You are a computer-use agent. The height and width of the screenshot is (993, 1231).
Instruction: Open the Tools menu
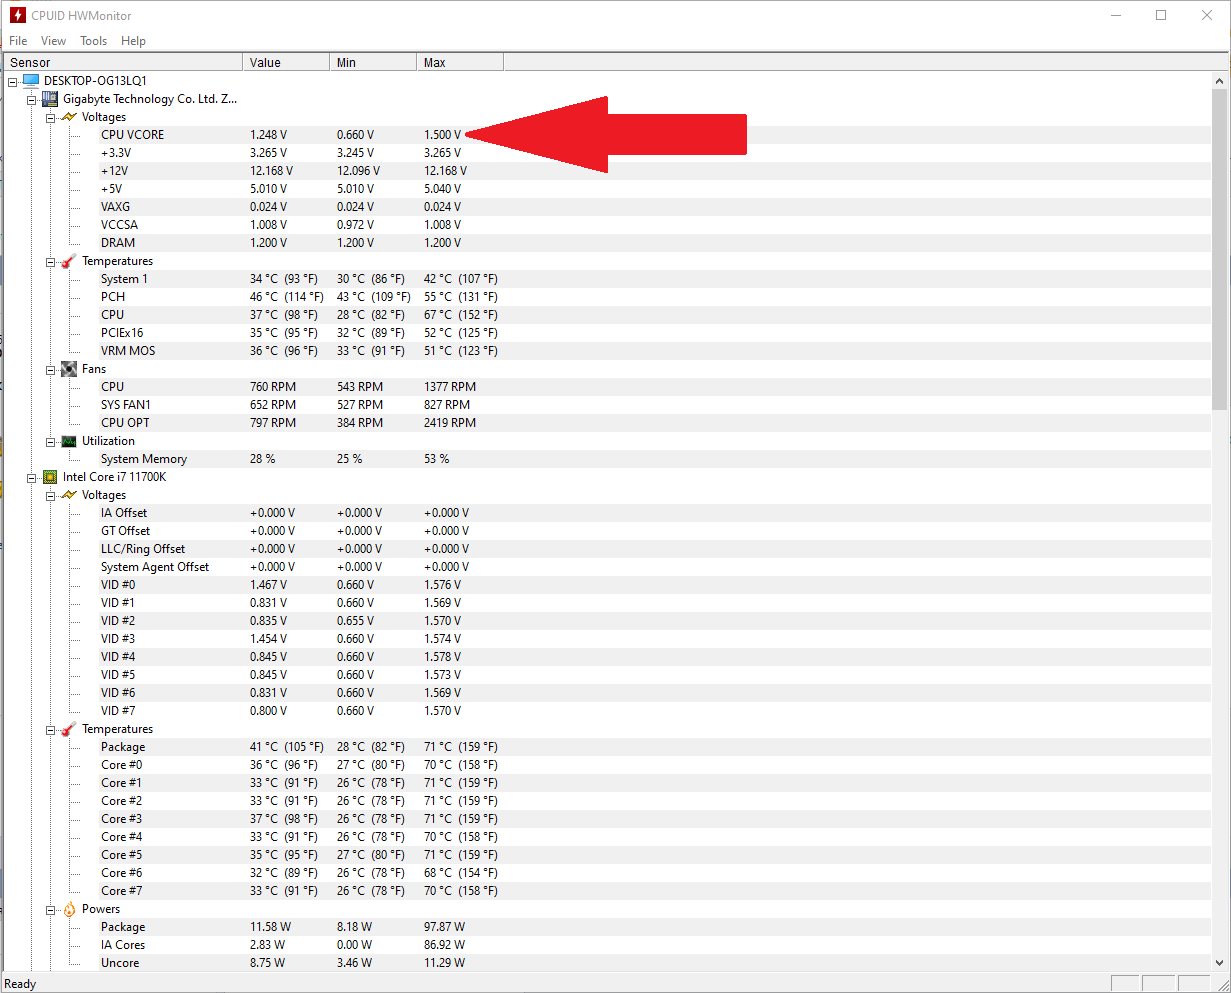tap(93, 41)
